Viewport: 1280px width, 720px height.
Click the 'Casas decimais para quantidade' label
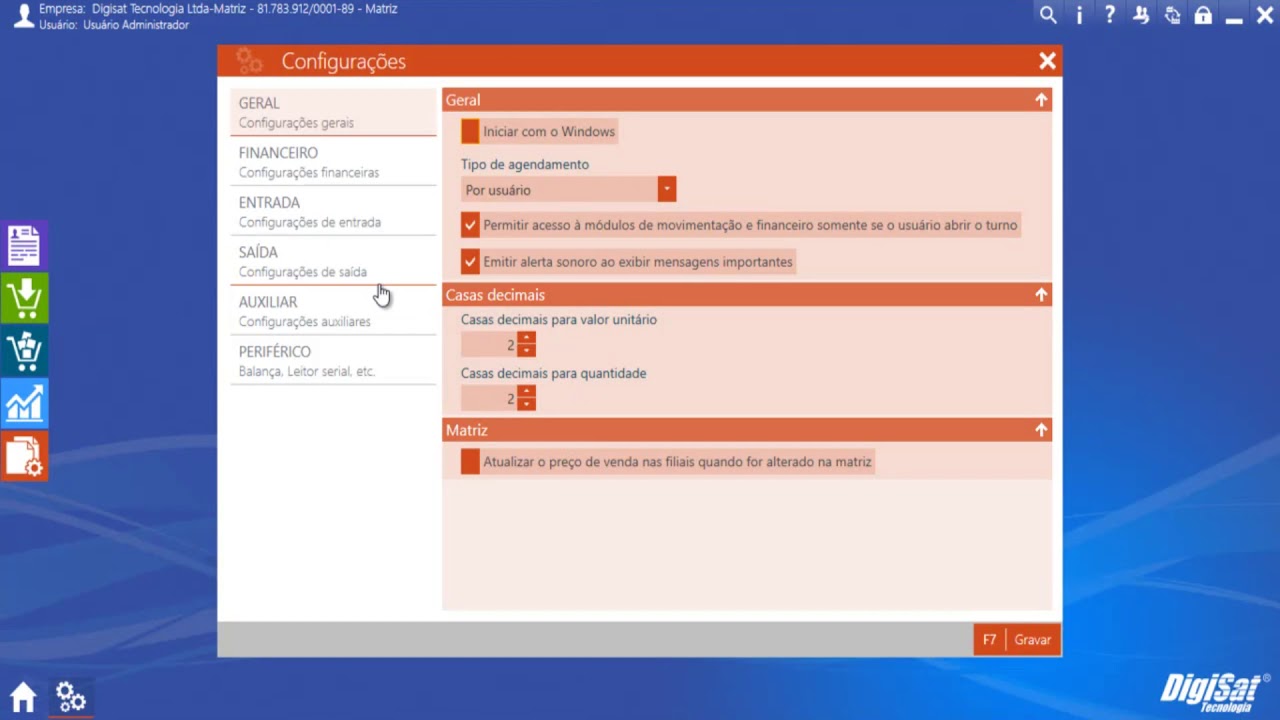(x=554, y=373)
